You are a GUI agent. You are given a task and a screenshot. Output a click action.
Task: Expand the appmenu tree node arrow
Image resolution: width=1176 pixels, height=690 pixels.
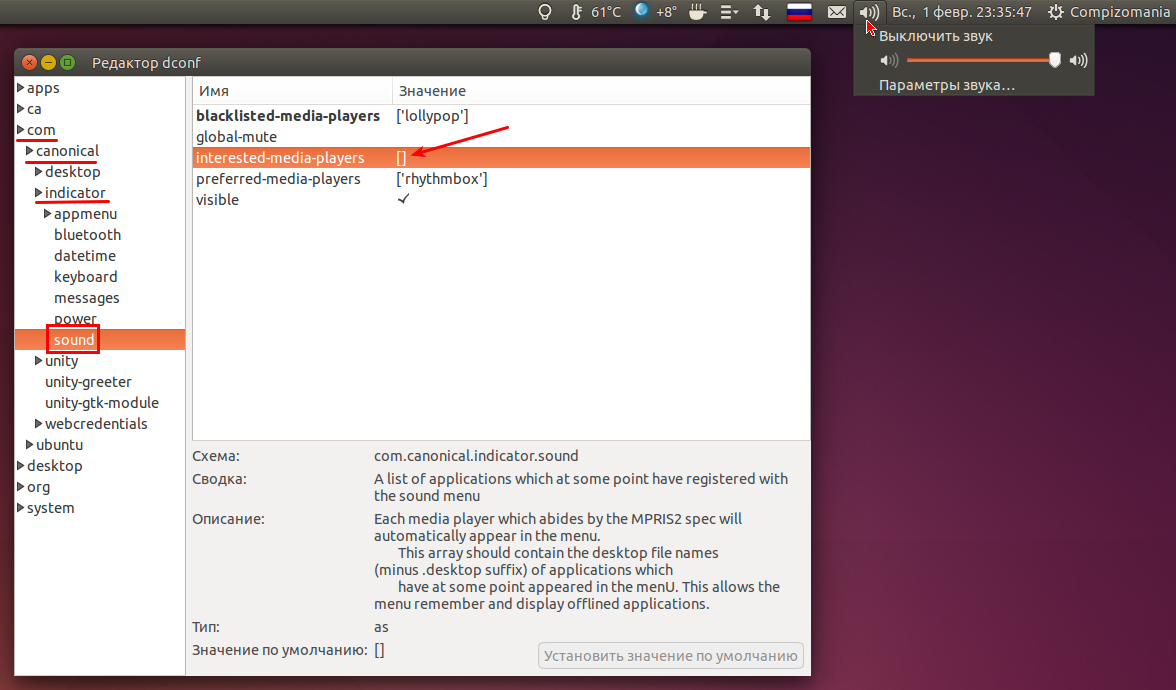pyautogui.click(x=47, y=214)
